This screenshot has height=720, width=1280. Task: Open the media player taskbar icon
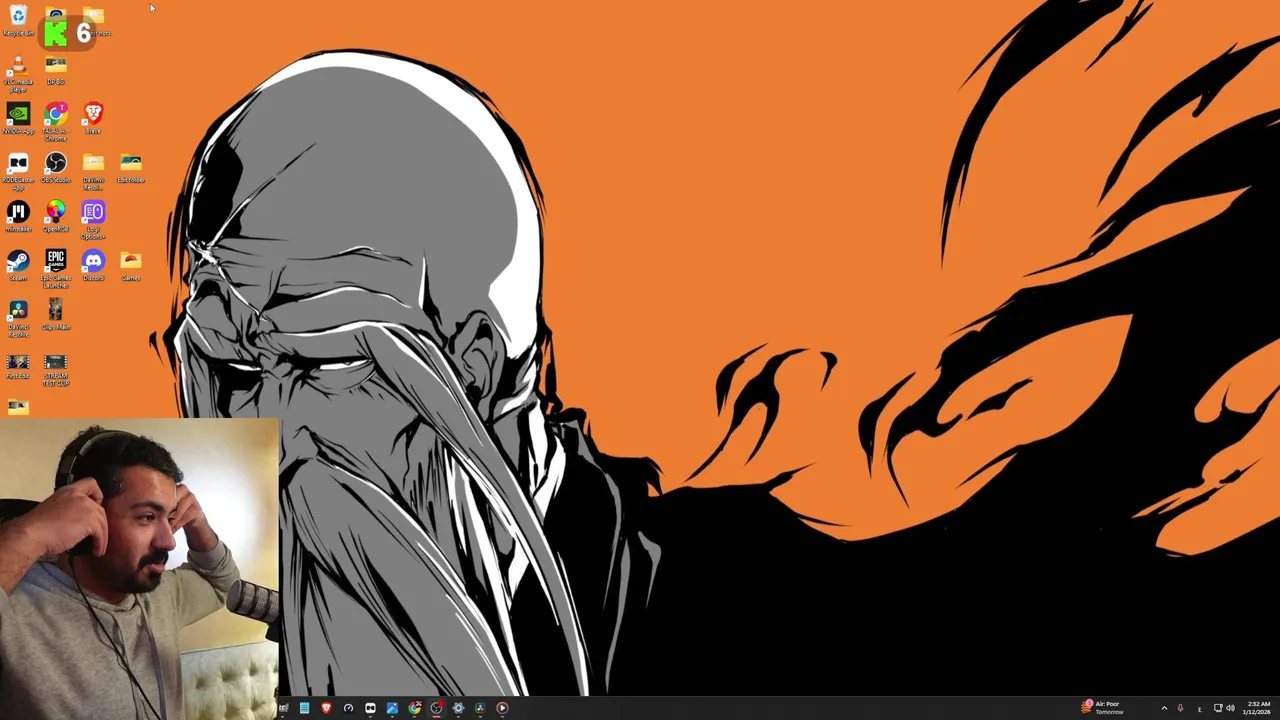click(502, 708)
